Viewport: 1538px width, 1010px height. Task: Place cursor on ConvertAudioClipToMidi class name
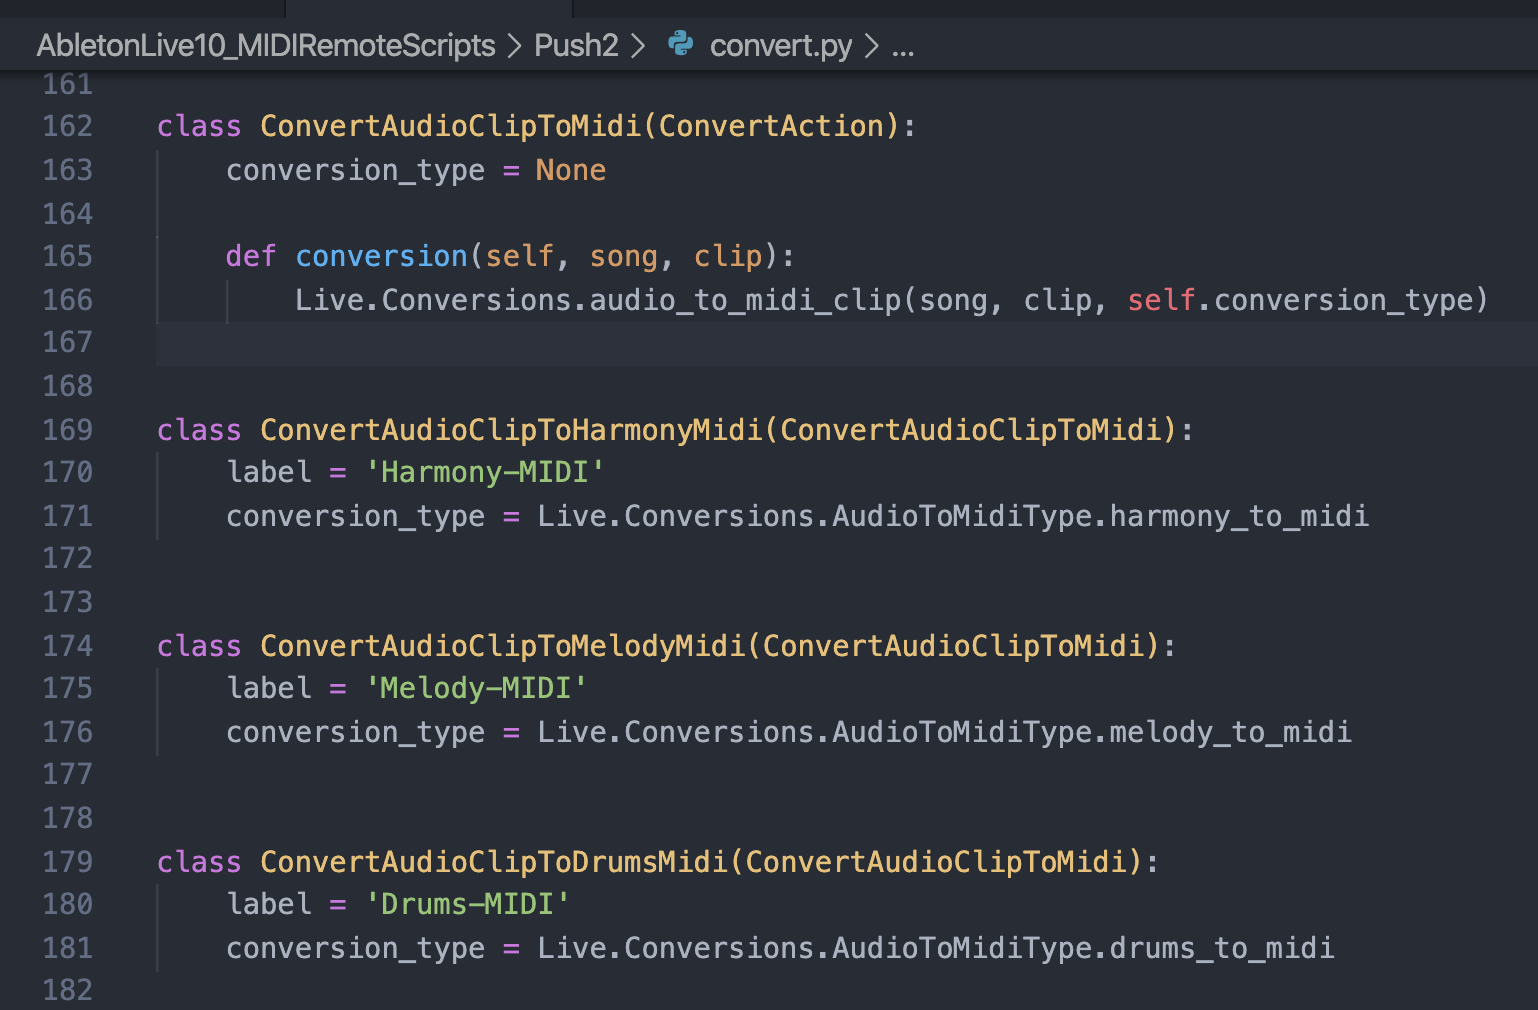[448, 126]
